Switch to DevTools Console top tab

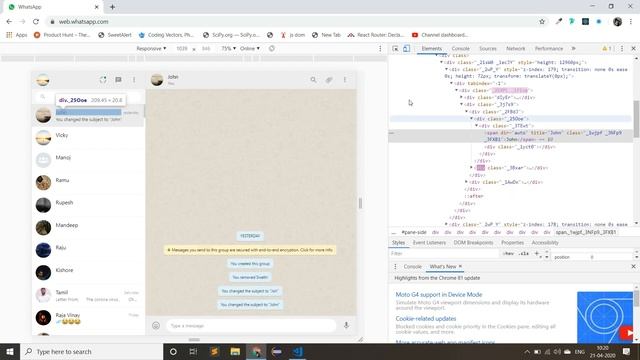click(x=460, y=48)
